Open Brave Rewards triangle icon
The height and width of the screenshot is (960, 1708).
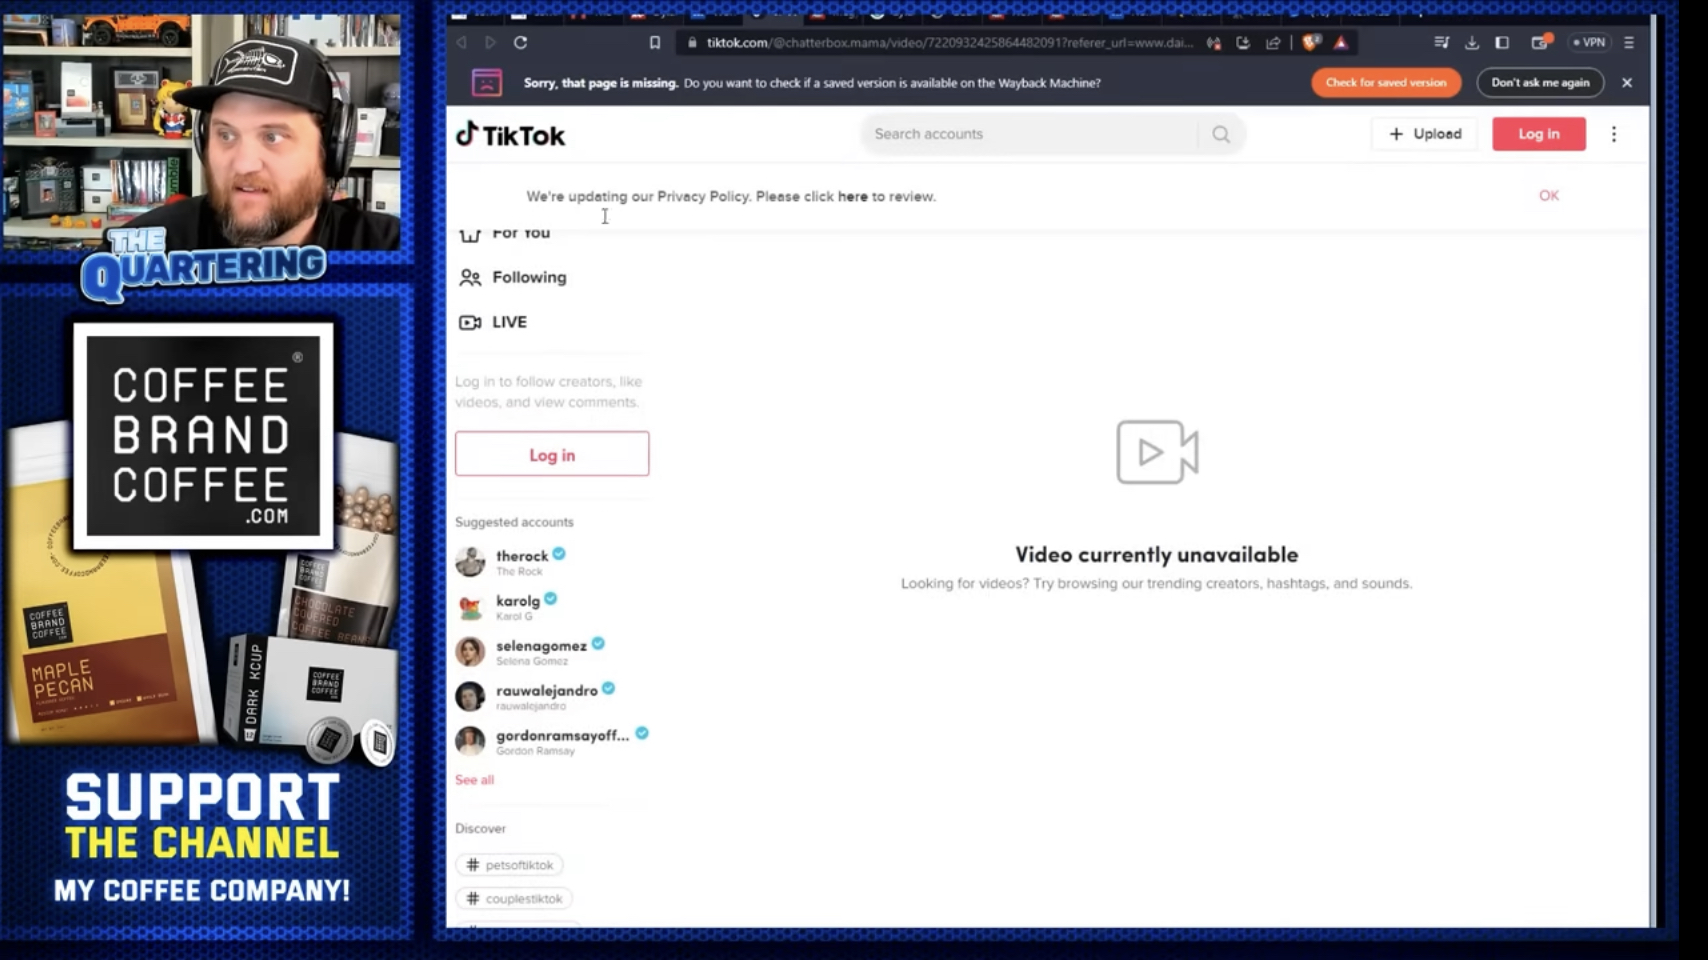[1341, 43]
